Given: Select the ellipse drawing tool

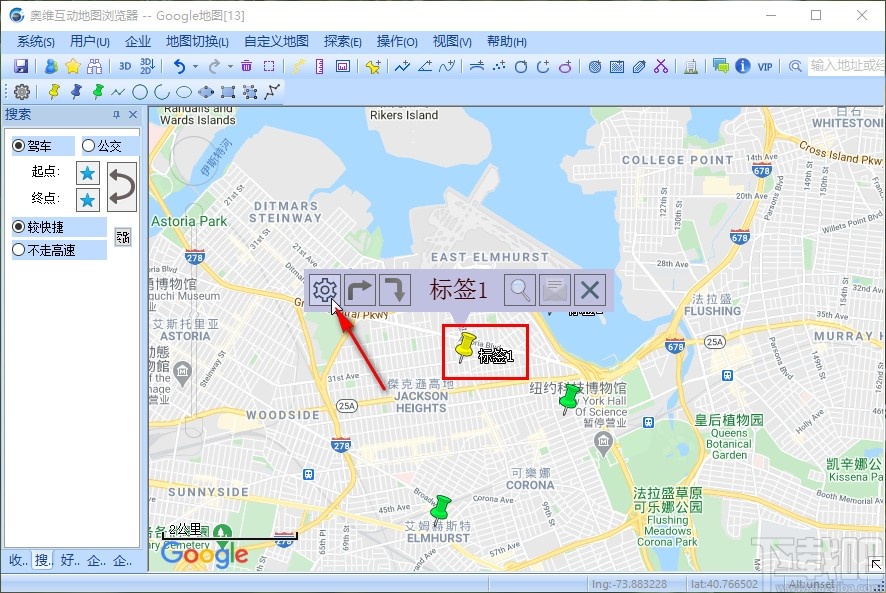Looking at the screenshot, I should (183, 91).
